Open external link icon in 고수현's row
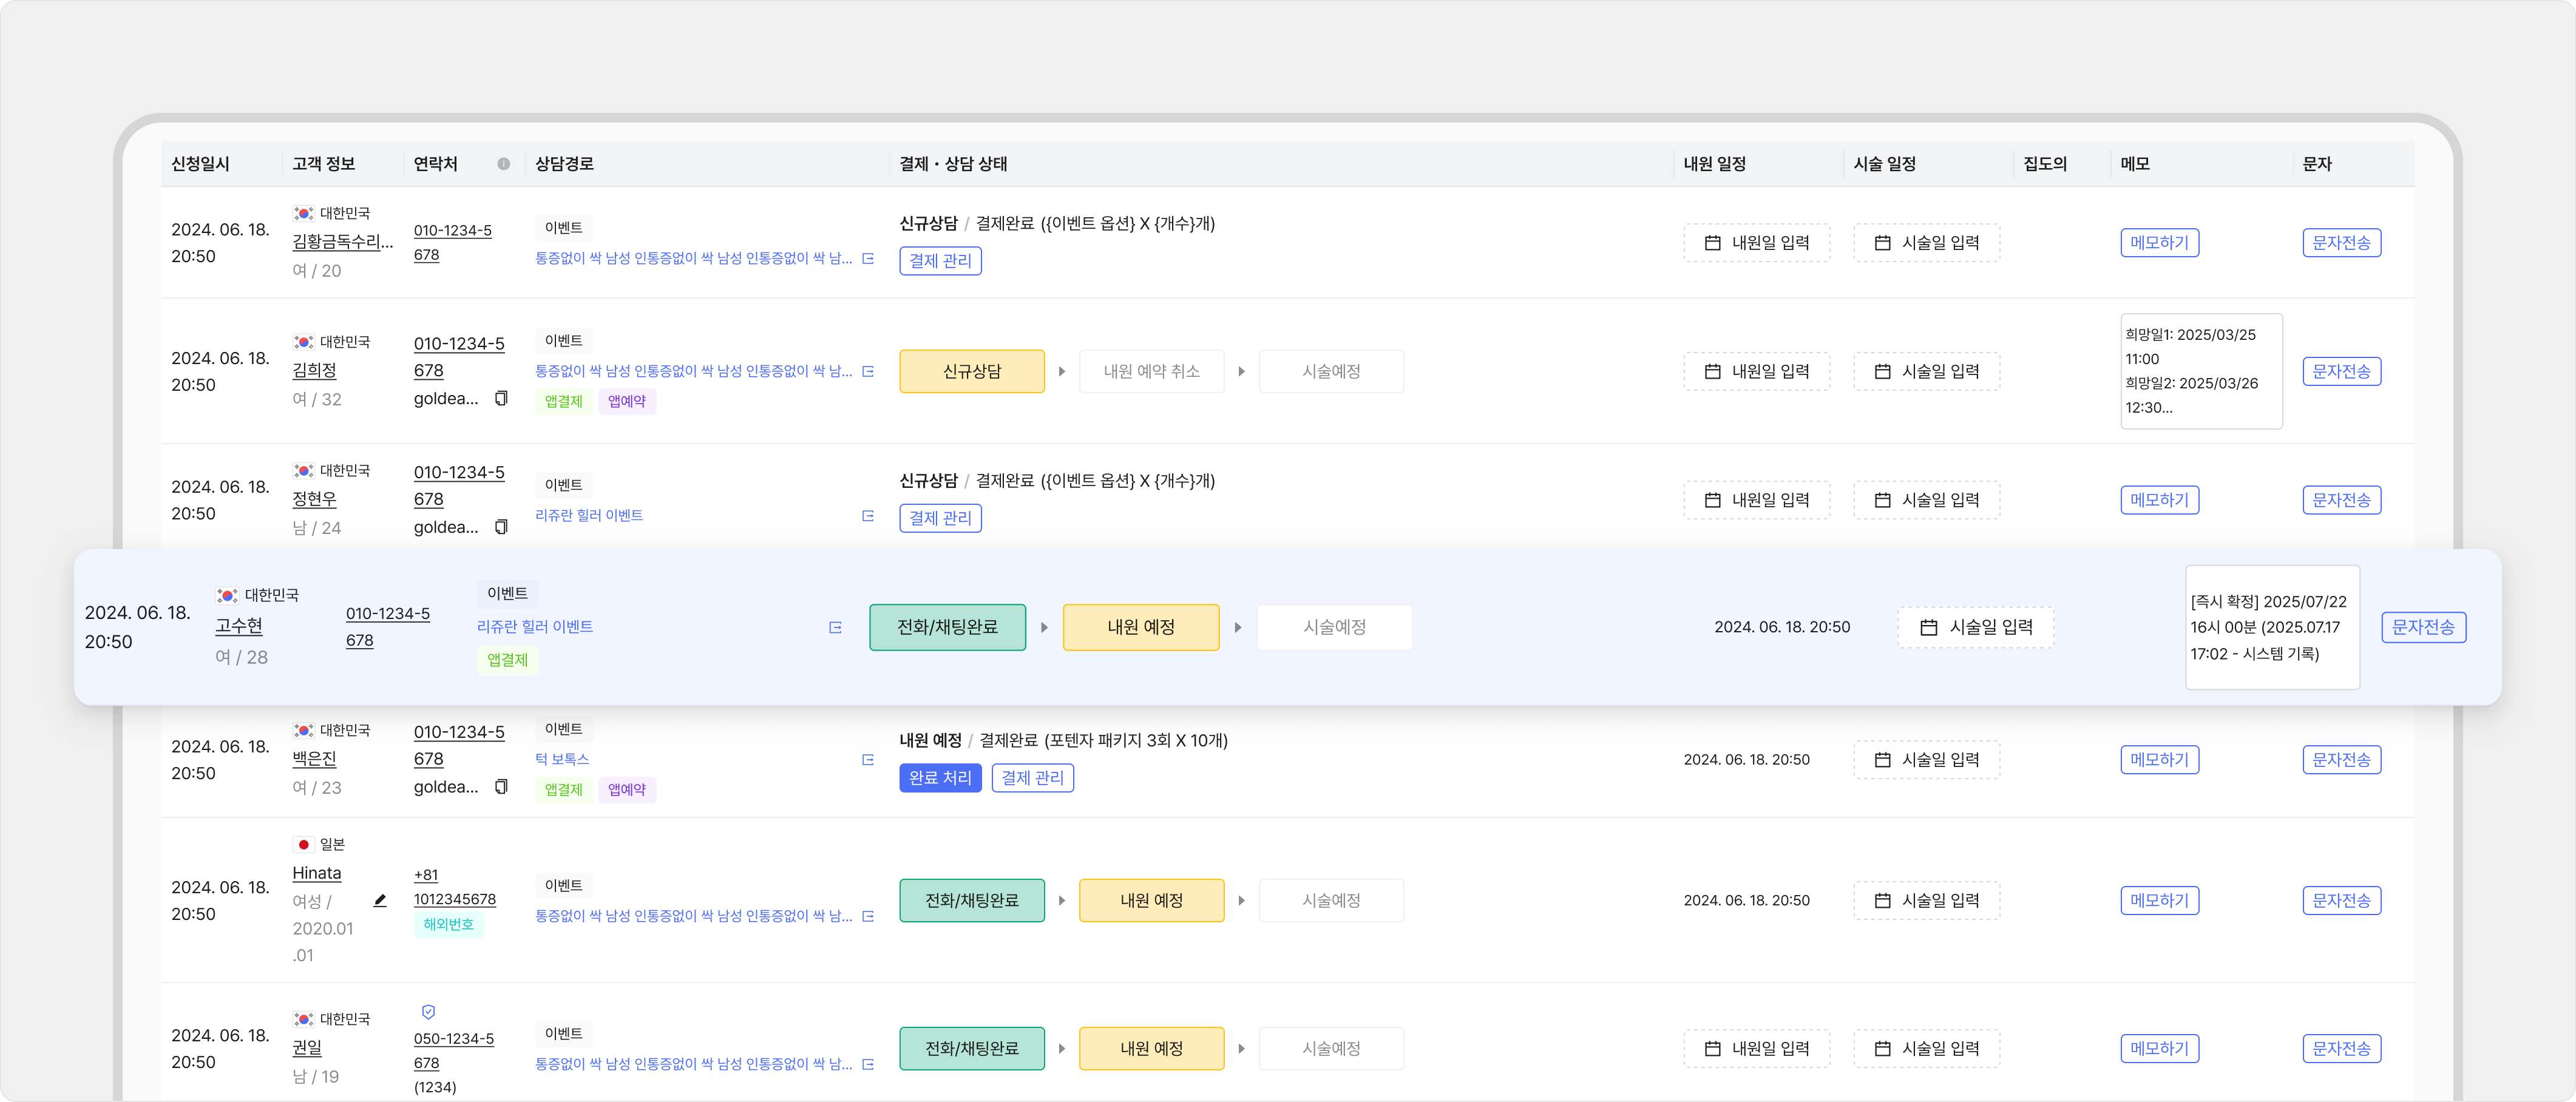Viewport: 2576px width, 1102px height. 835,628
